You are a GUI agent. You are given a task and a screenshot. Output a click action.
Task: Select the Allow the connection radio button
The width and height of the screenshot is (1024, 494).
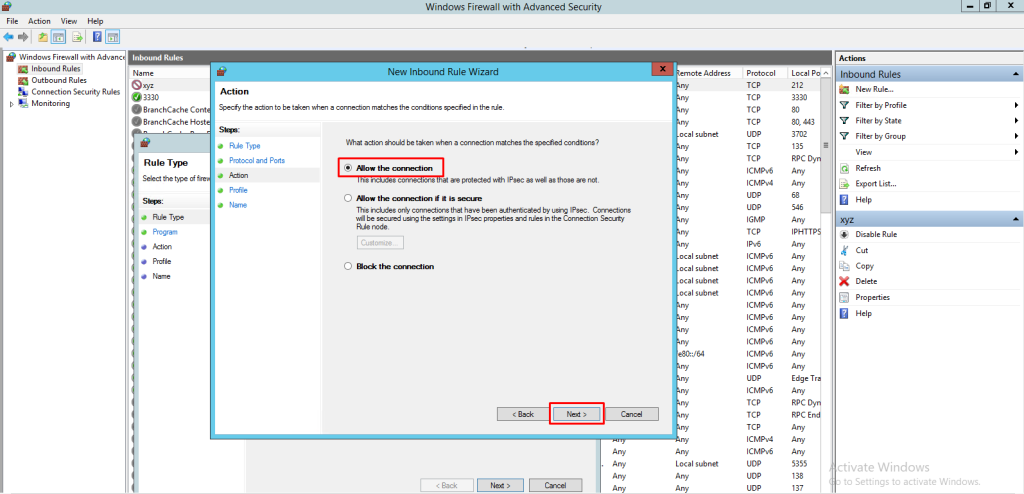click(x=348, y=169)
